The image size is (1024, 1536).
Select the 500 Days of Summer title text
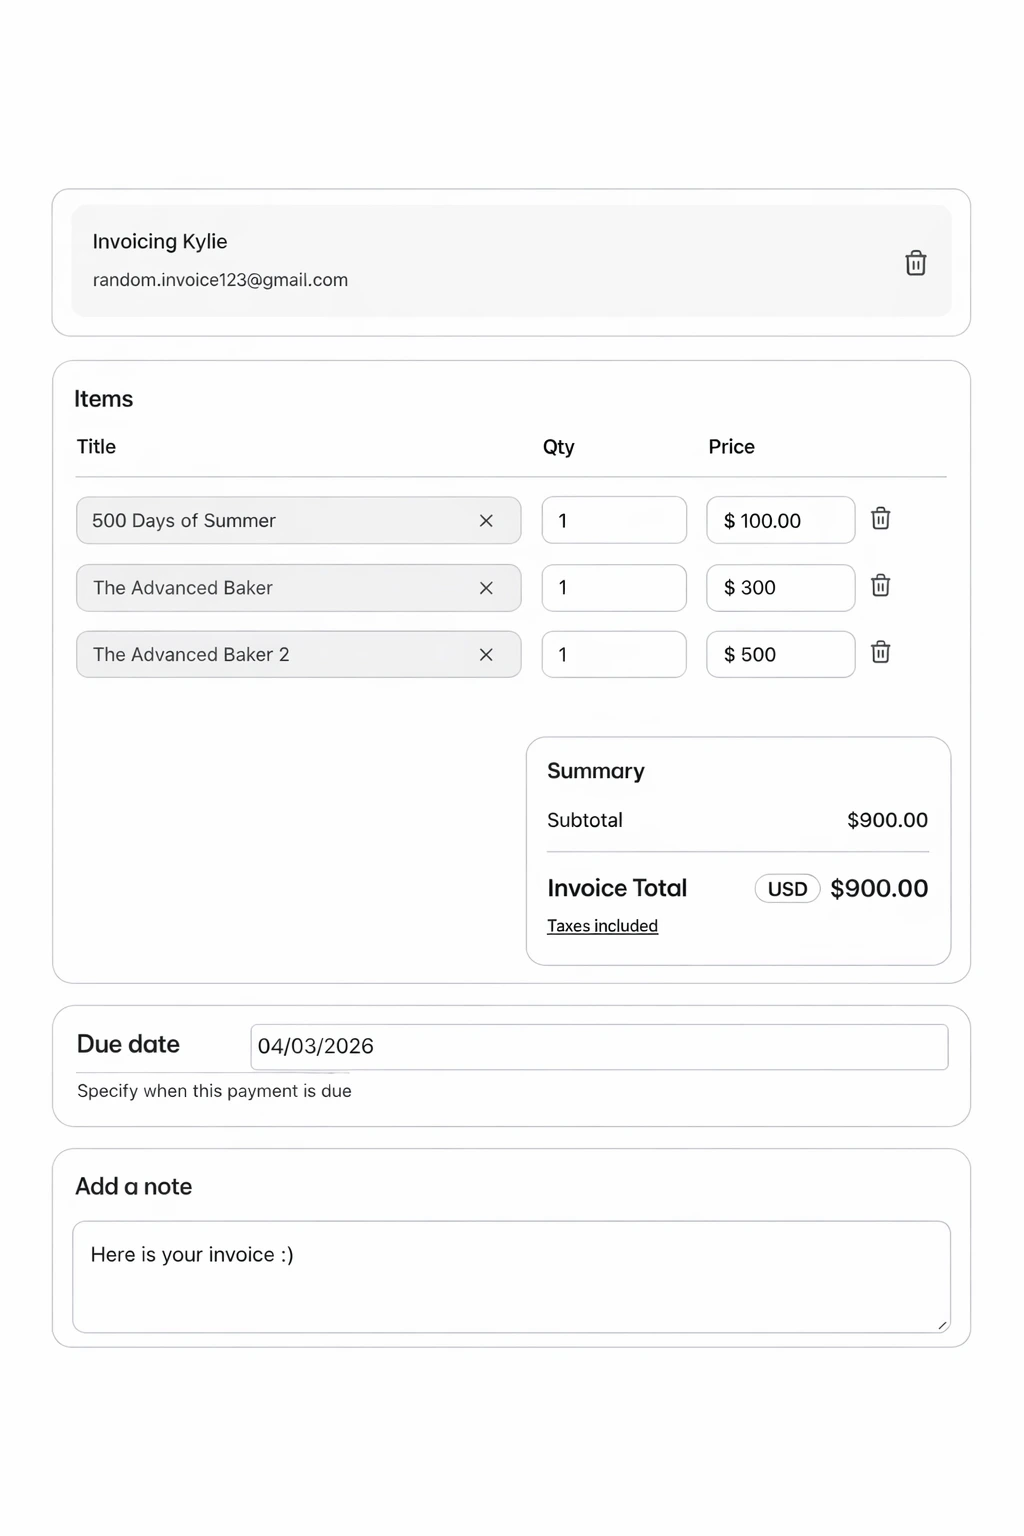coord(184,520)
